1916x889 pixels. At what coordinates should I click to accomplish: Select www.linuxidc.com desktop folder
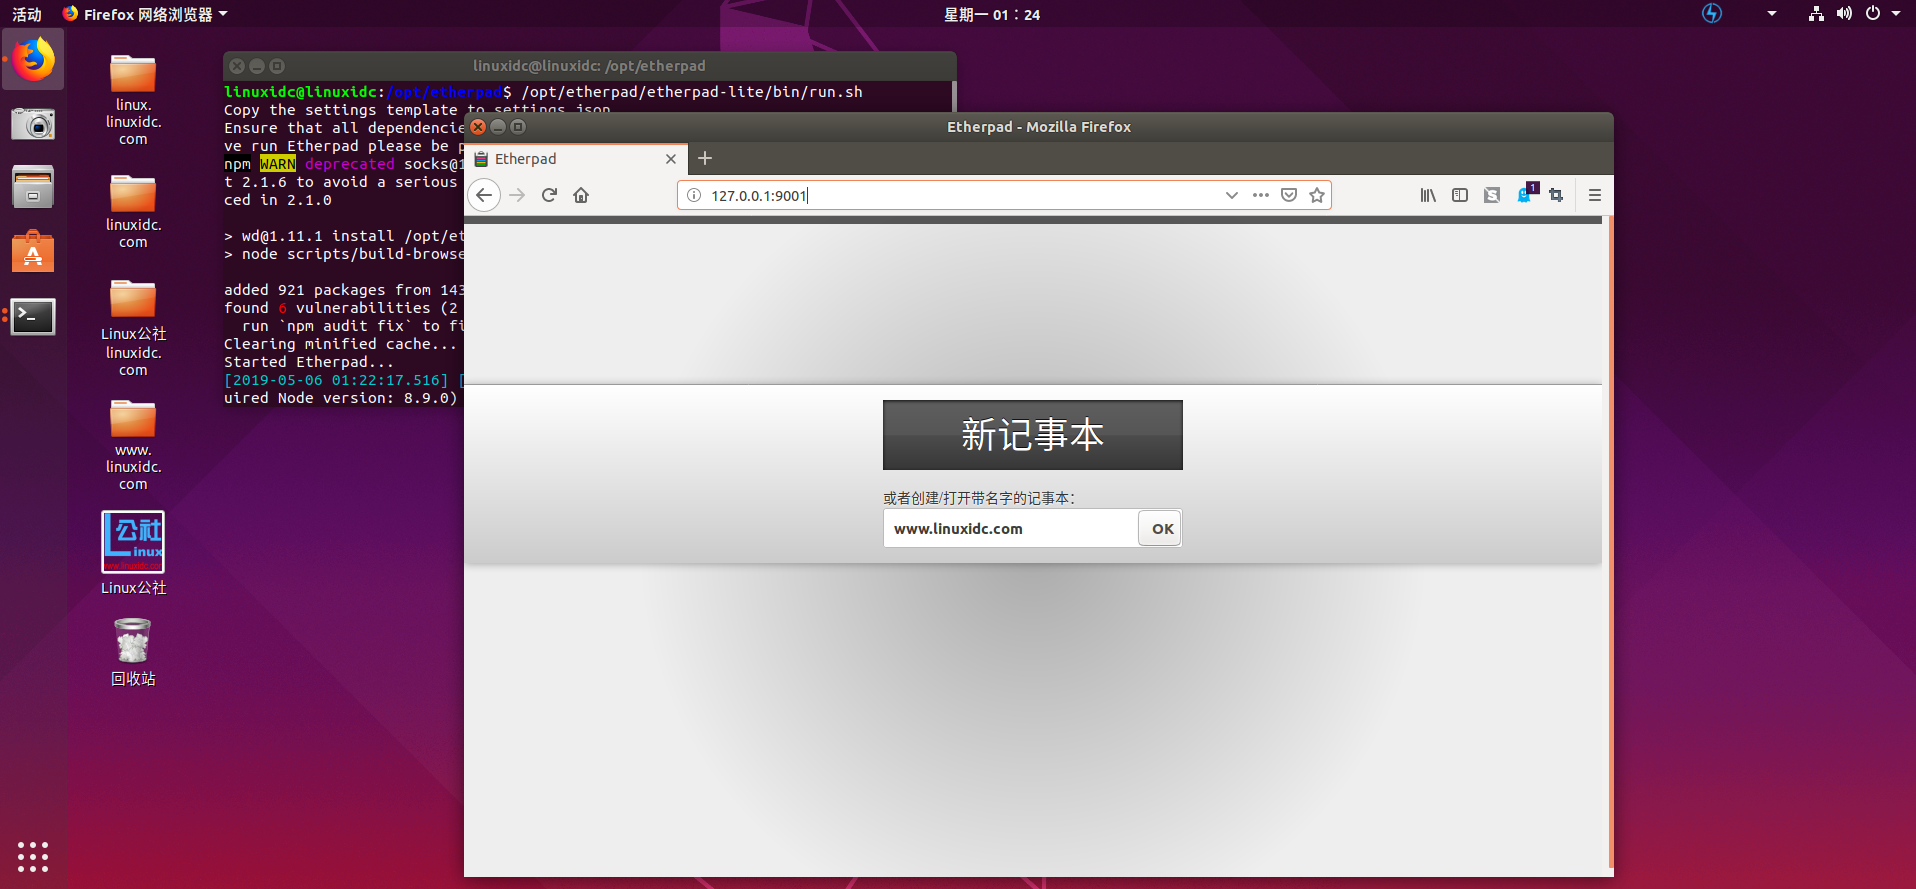pos(133,445)
